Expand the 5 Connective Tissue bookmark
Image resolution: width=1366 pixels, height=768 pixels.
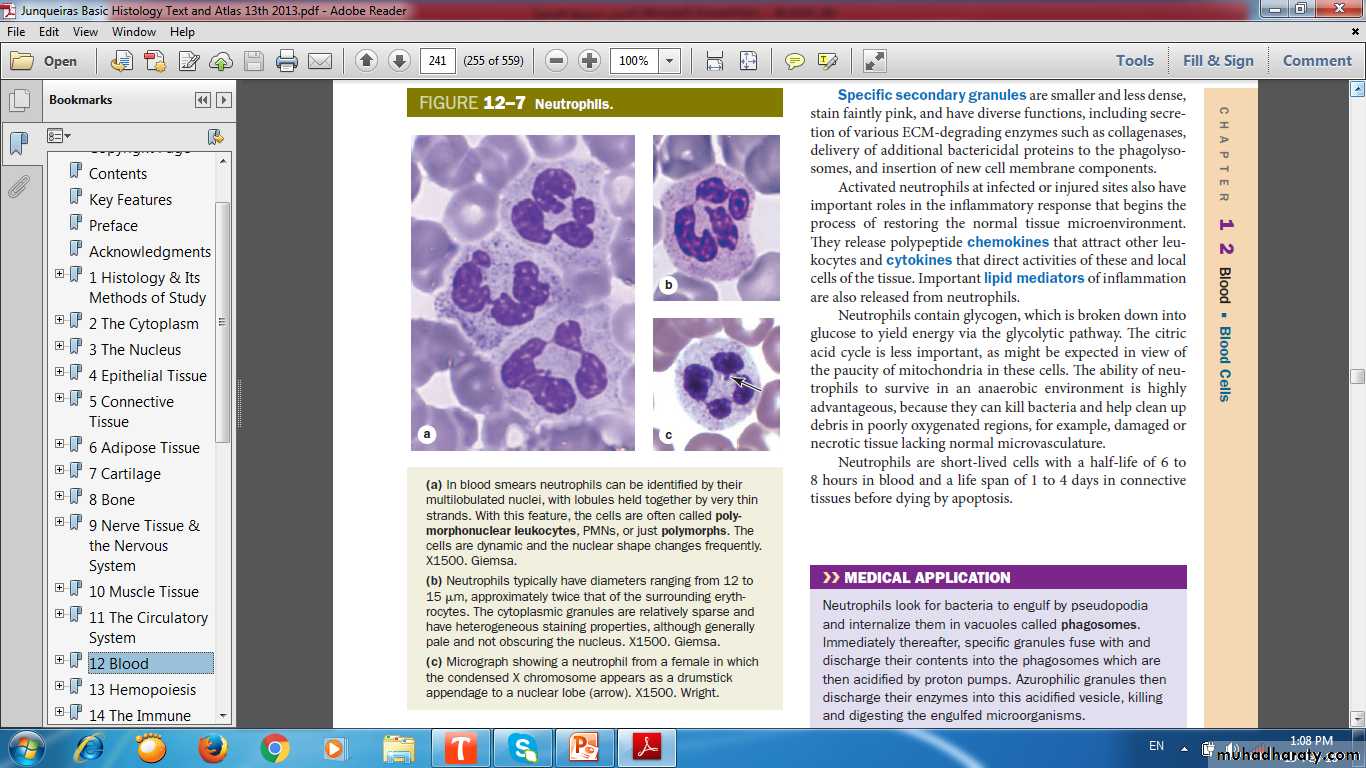point(60,398)
